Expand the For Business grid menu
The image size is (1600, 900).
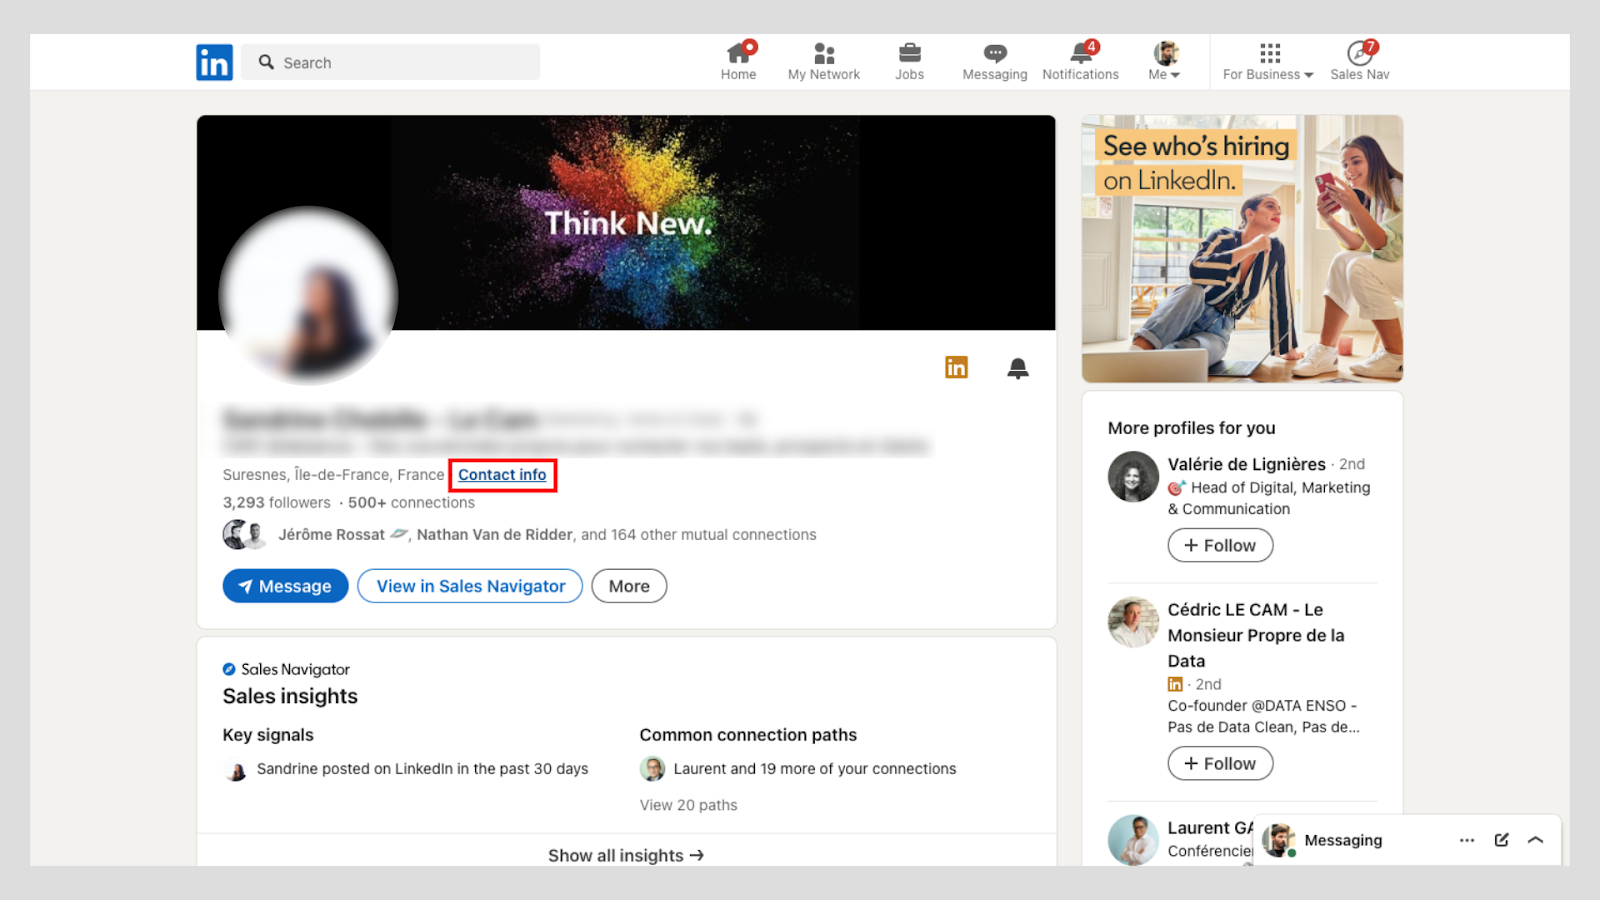point(1268,61)
